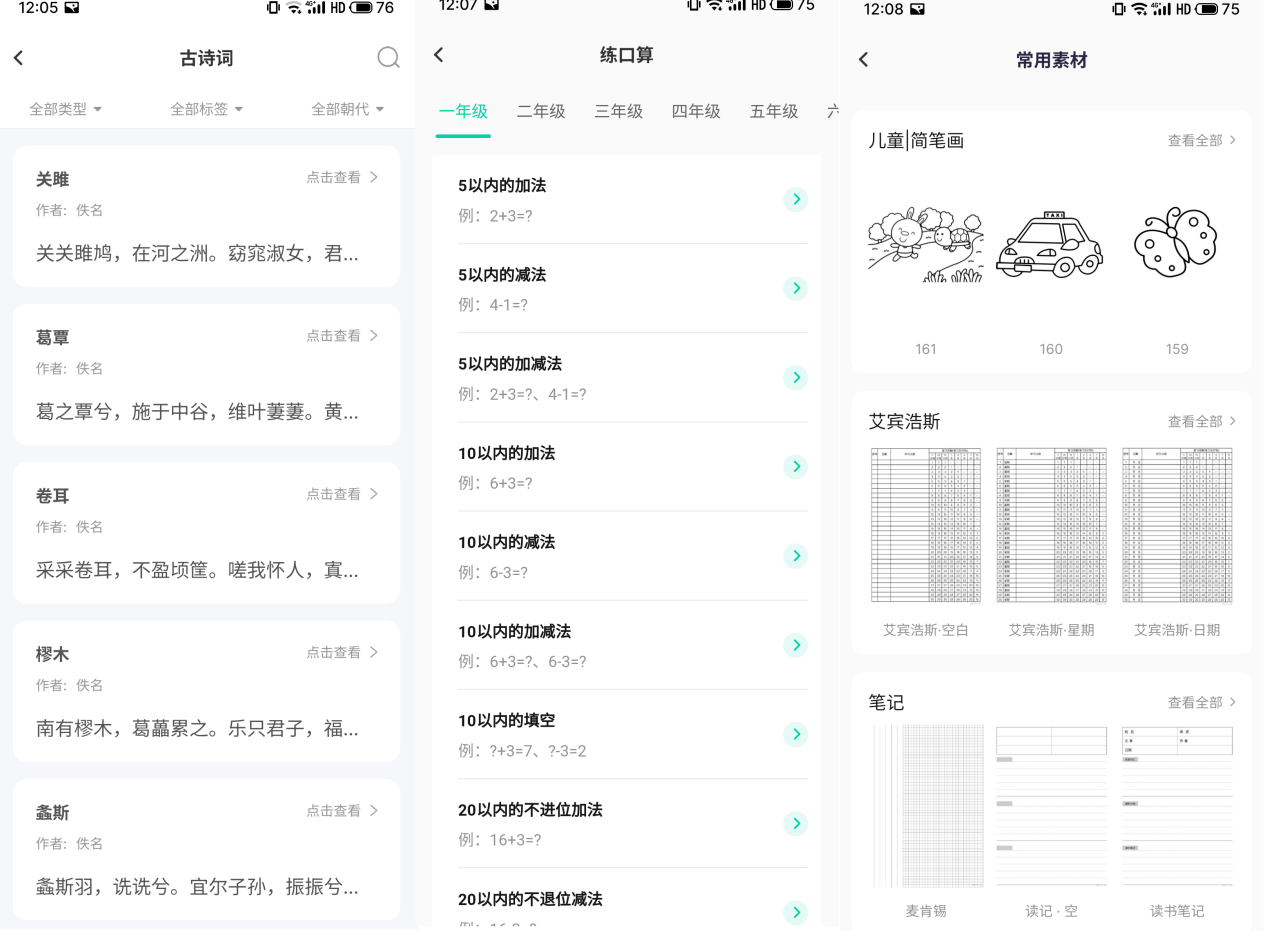Go back from the 常用素材 screen
Viewport: 1267px width, 947px height.
864,60
